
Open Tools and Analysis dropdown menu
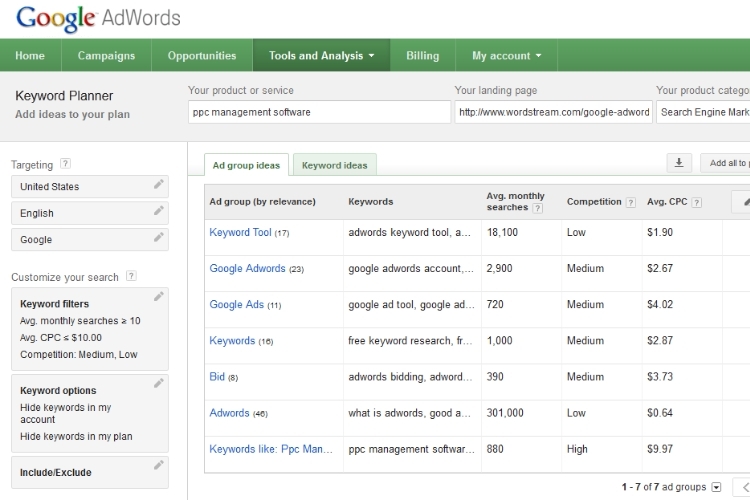click(x=321, y=56)
